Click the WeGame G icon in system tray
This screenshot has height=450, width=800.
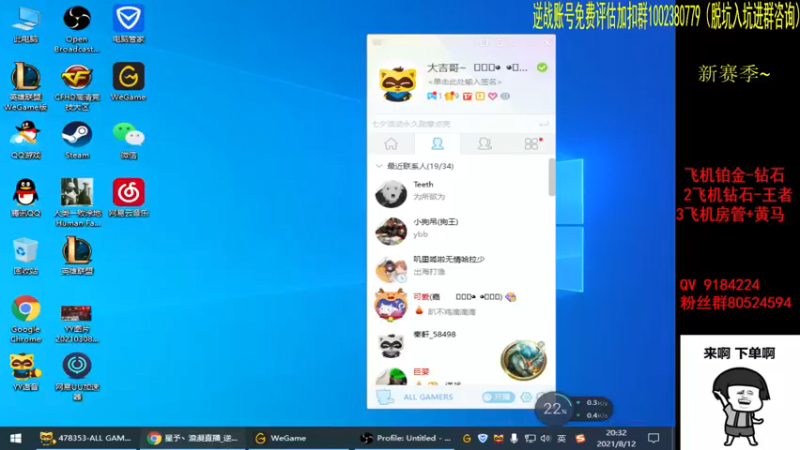466,438
